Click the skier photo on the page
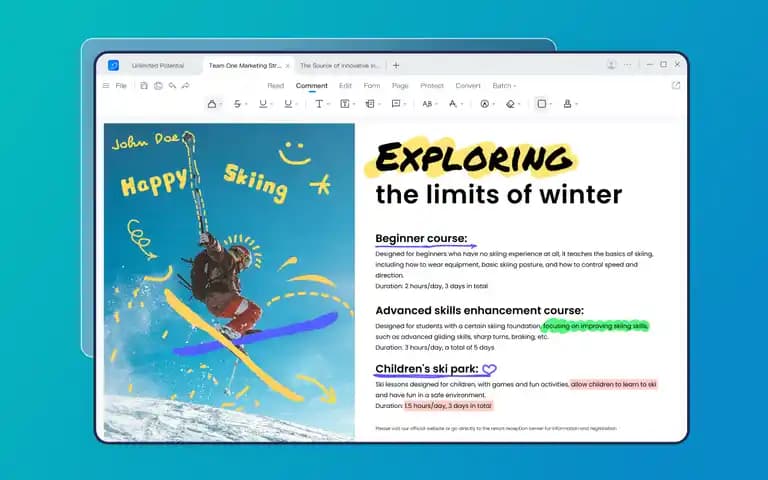This screenshot has height=480, width=768. 229,282
